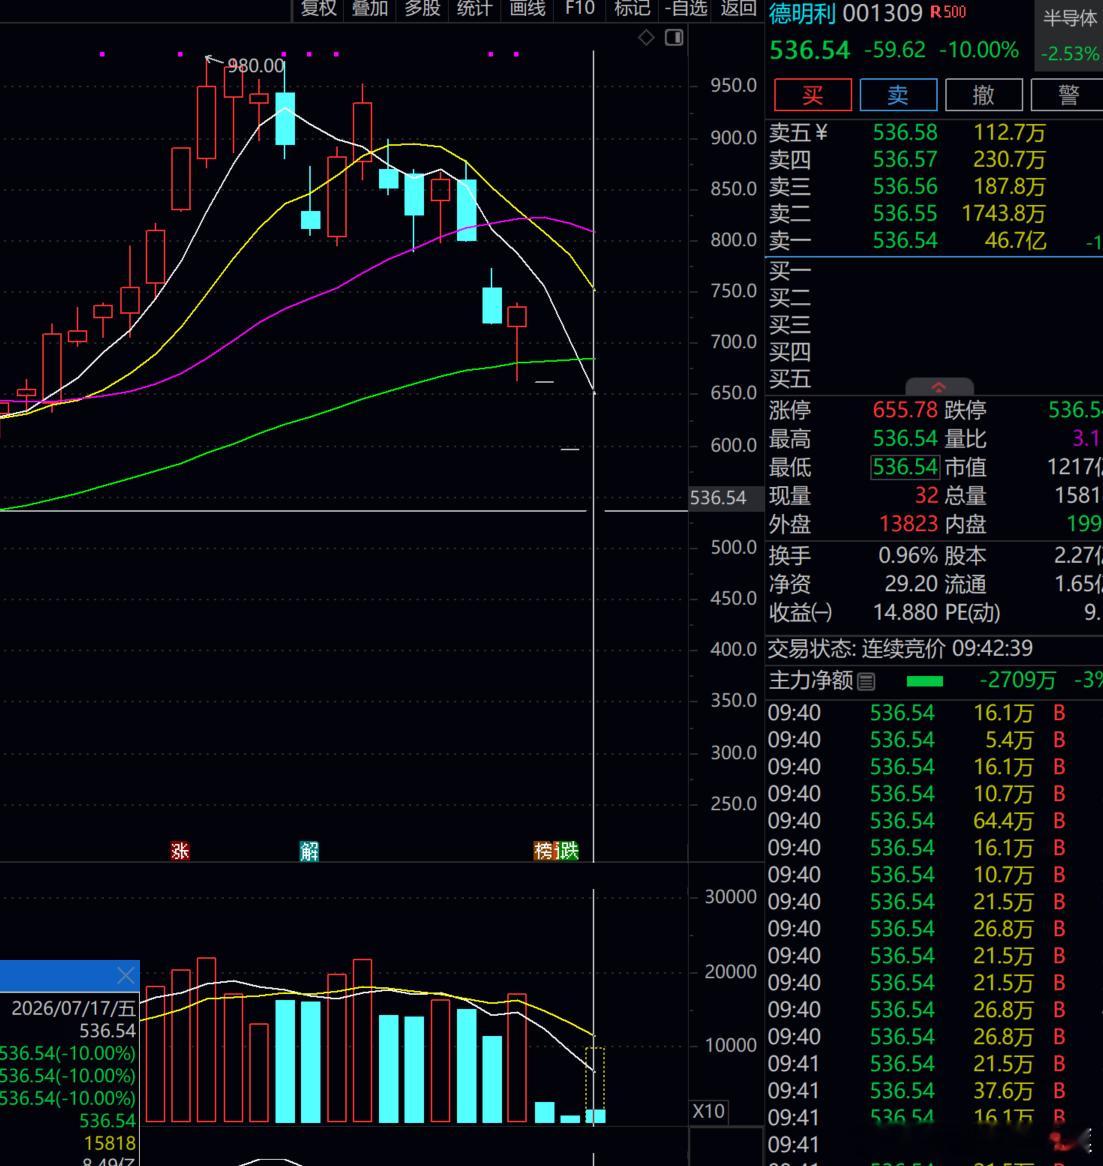
Task: Click the 收益 value 14.880
Action: click(x=904, y=613)
